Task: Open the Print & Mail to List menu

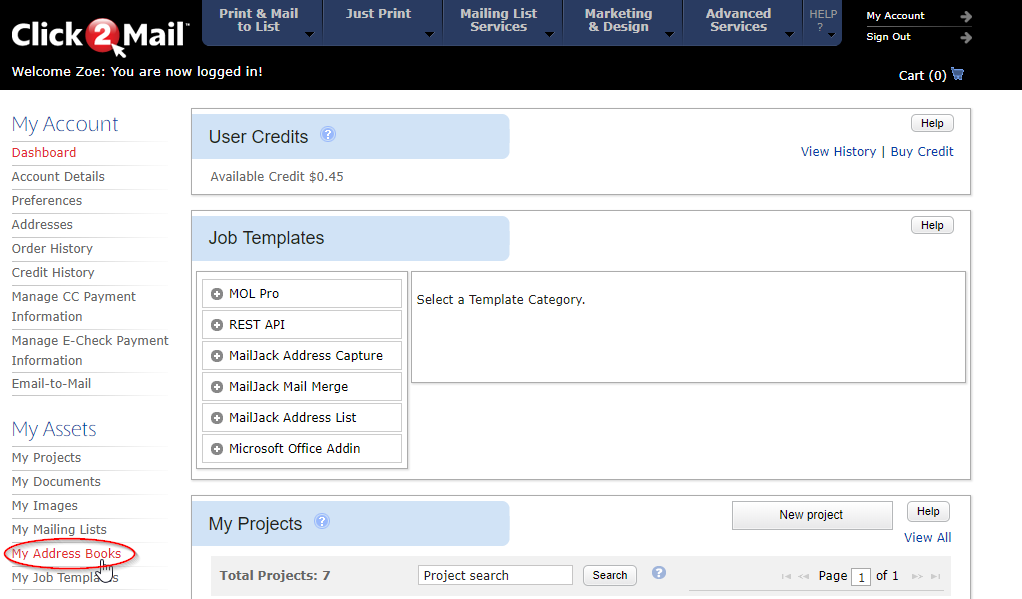Action: click(x=263, y=21)
